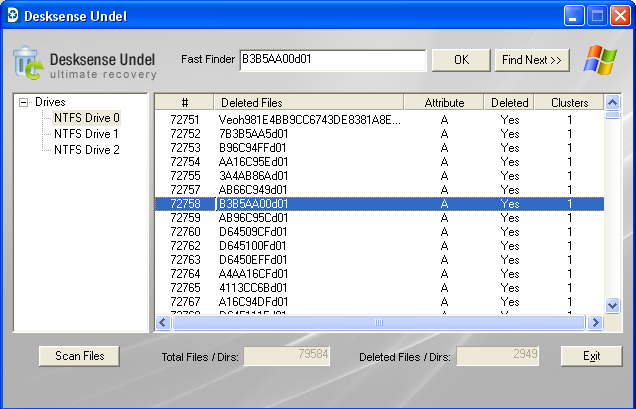Click the Find Next >> button
The height and width of the screenshot is (409, 636).
(x=532, y=60)
